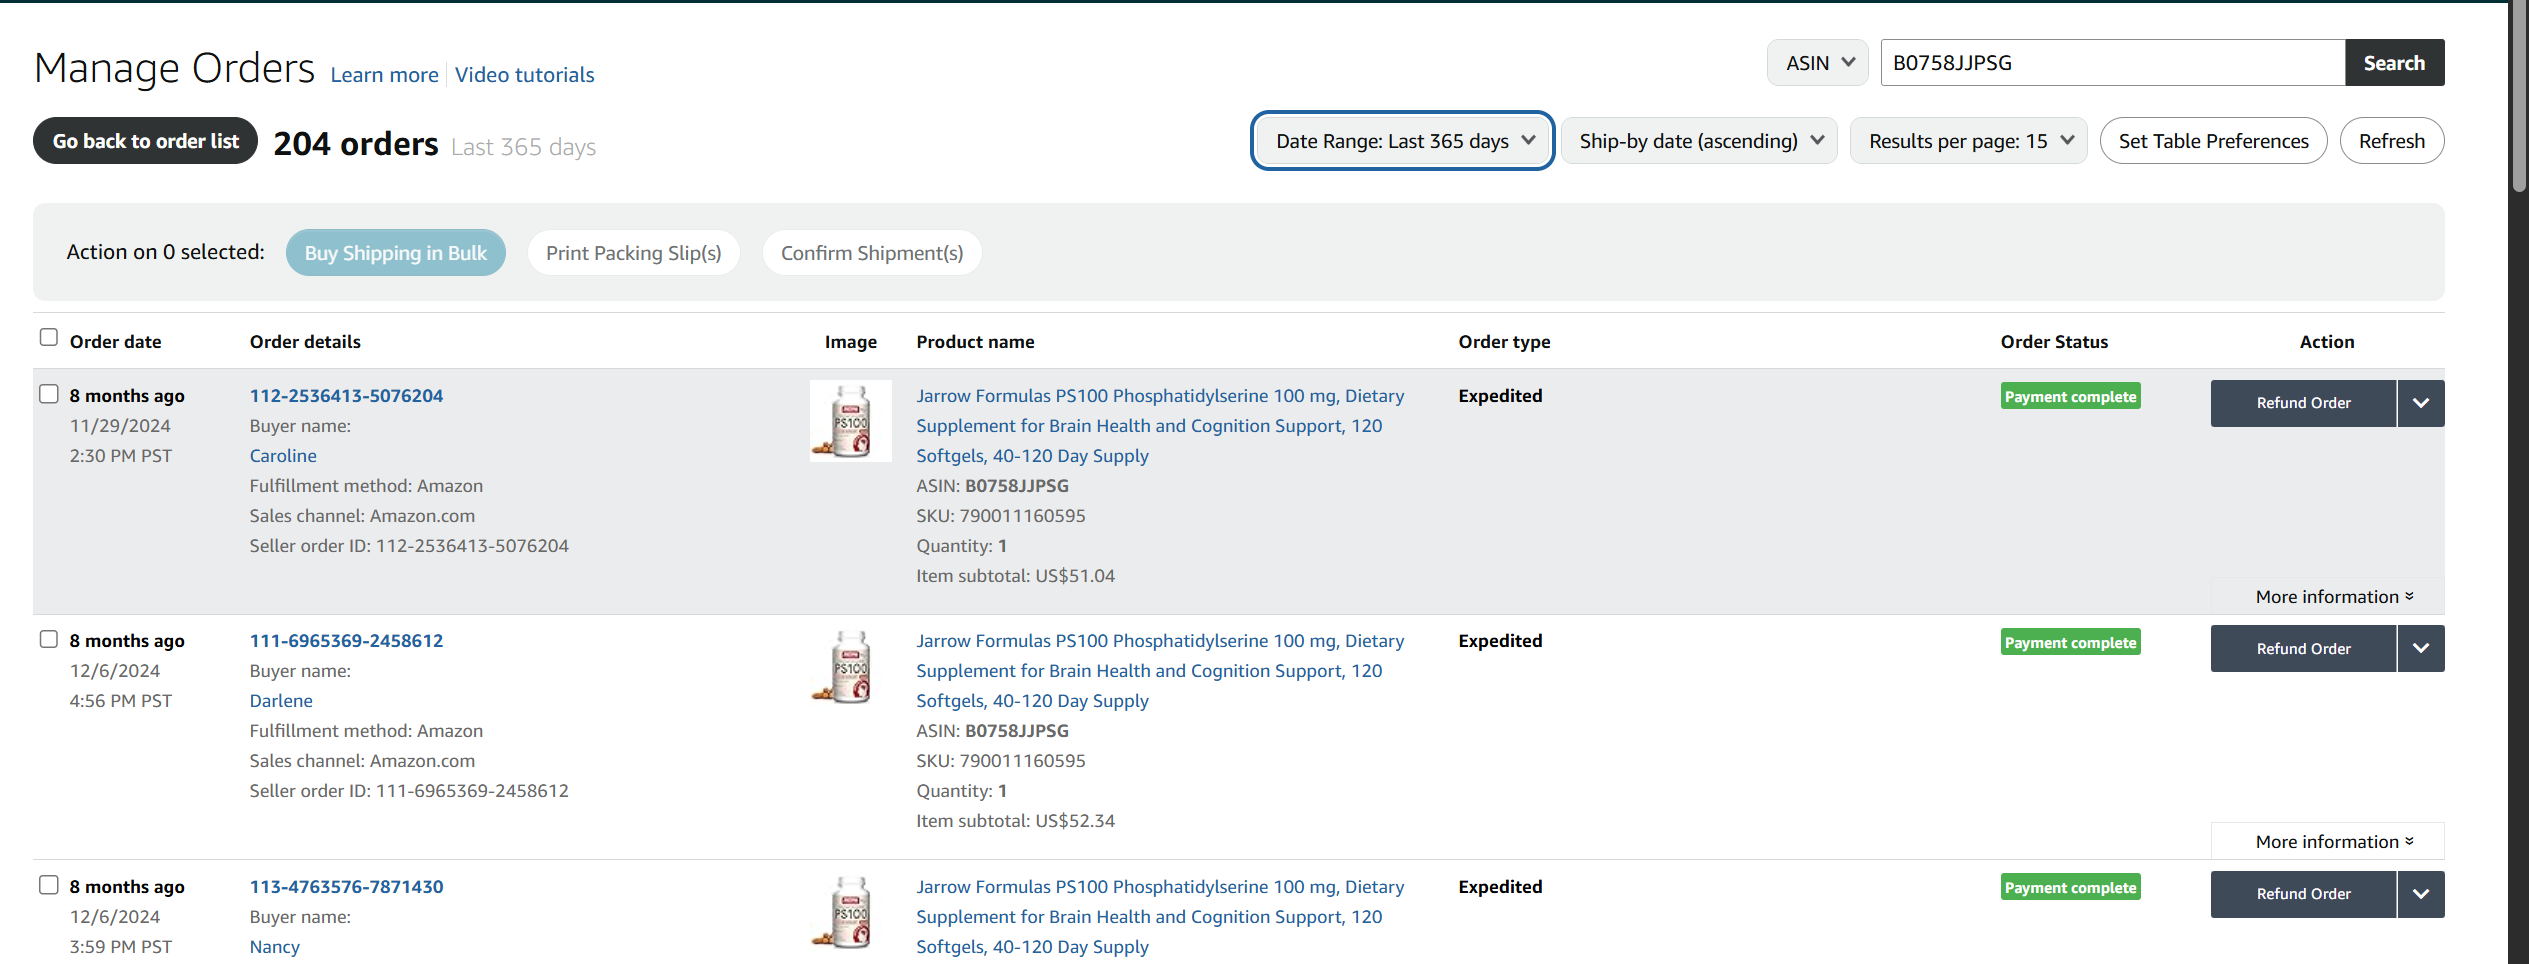2529x964 pixels.
Task: Click the ASIN search input field
Action: (x=2112, y=63)
